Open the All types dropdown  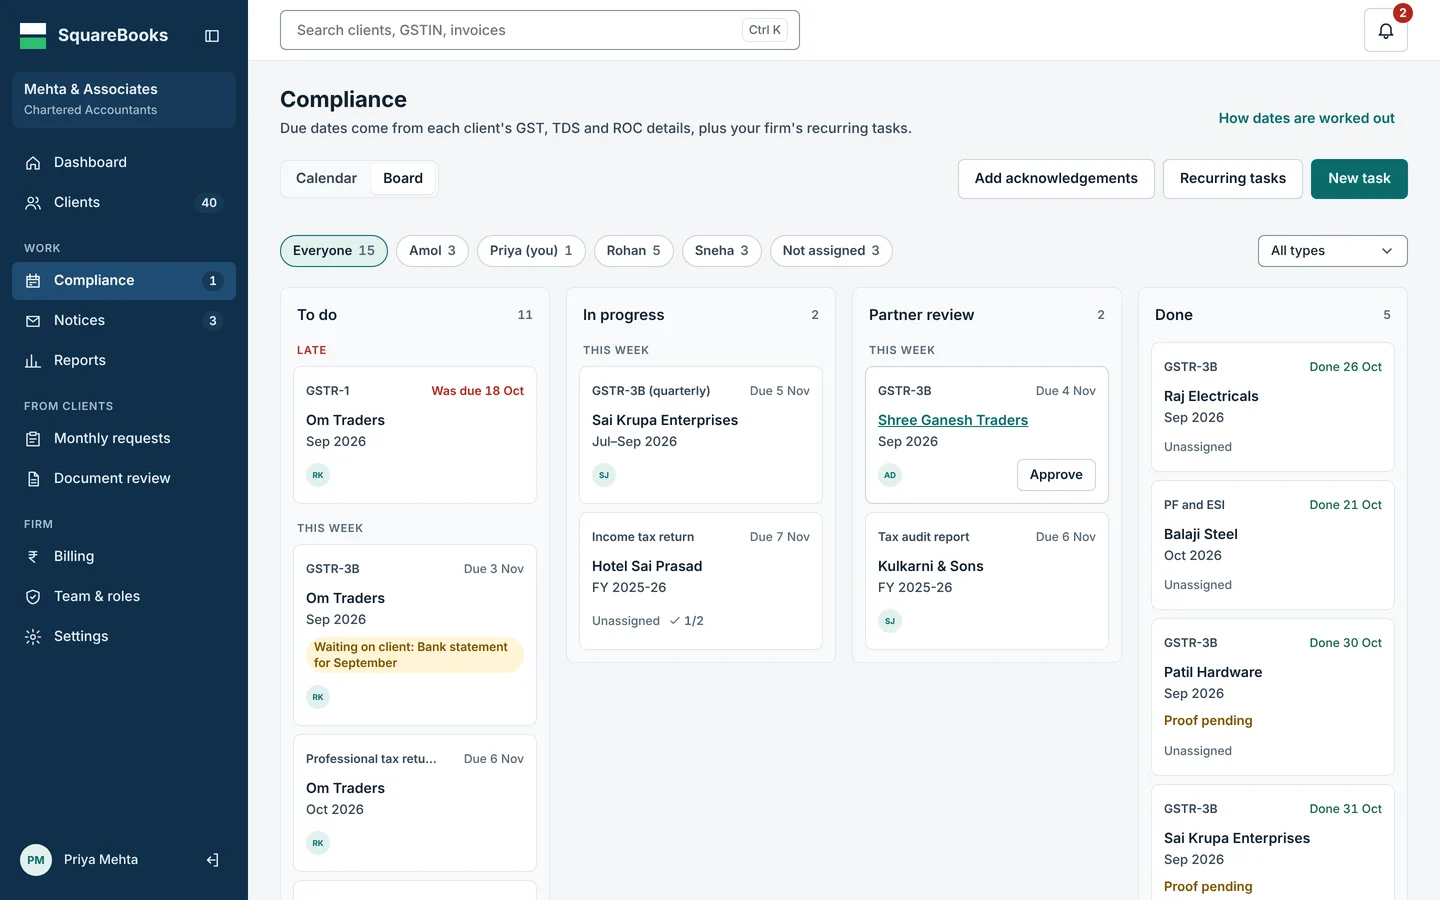tap(1332, 251)
